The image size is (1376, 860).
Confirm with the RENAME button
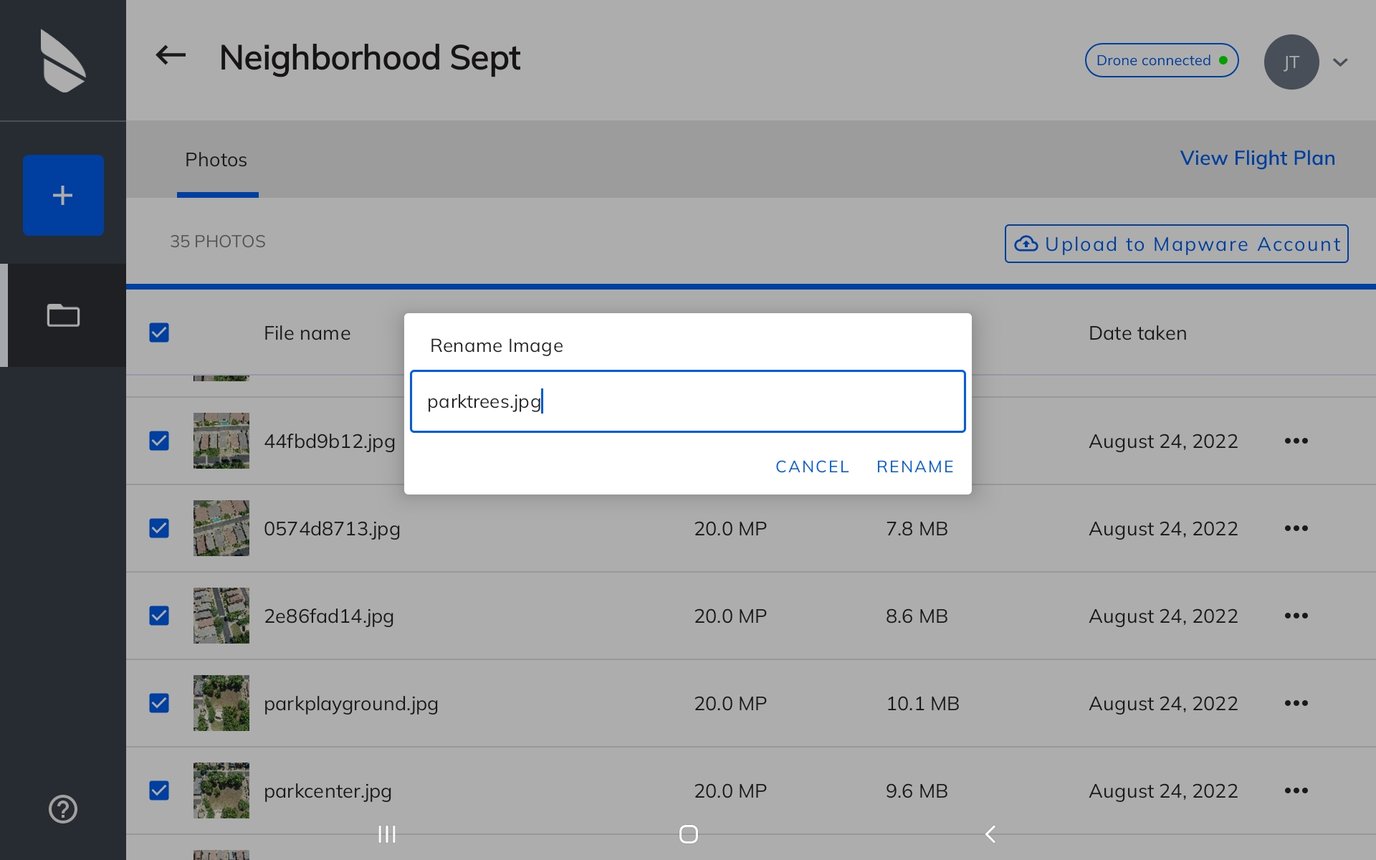pyautogui.click(x=915, y=467)
